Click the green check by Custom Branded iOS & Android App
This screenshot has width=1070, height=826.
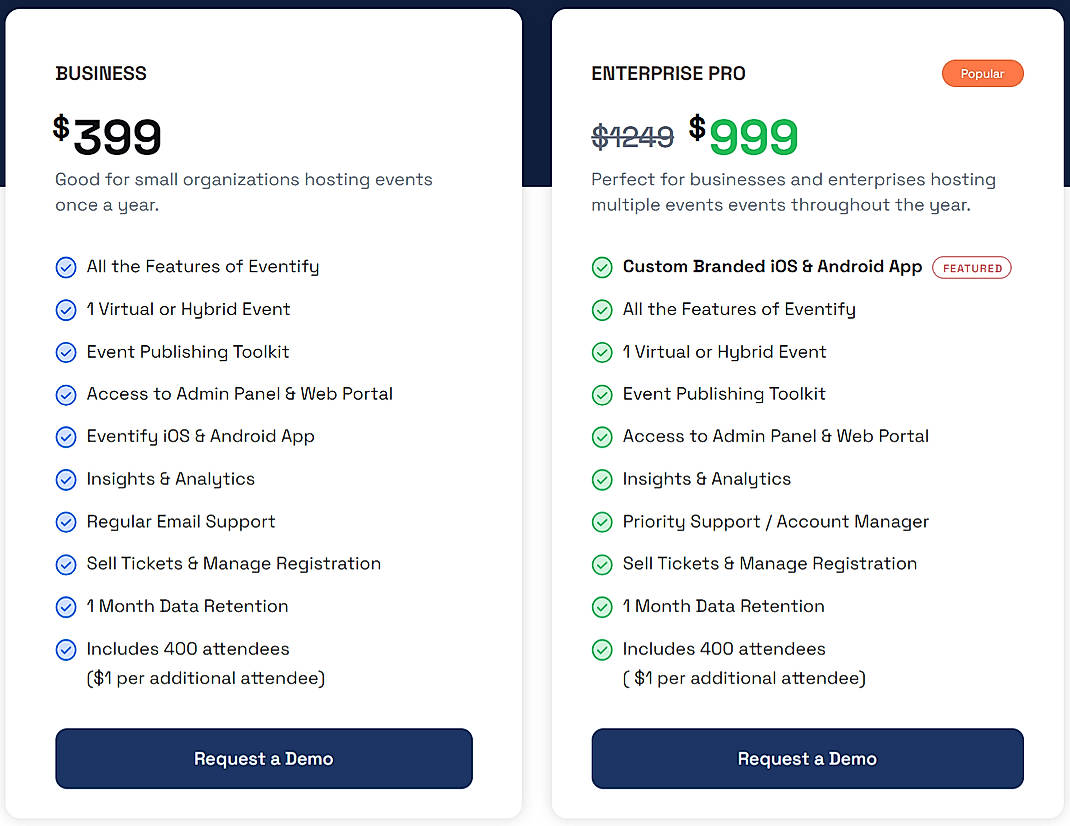coord(602,267)
